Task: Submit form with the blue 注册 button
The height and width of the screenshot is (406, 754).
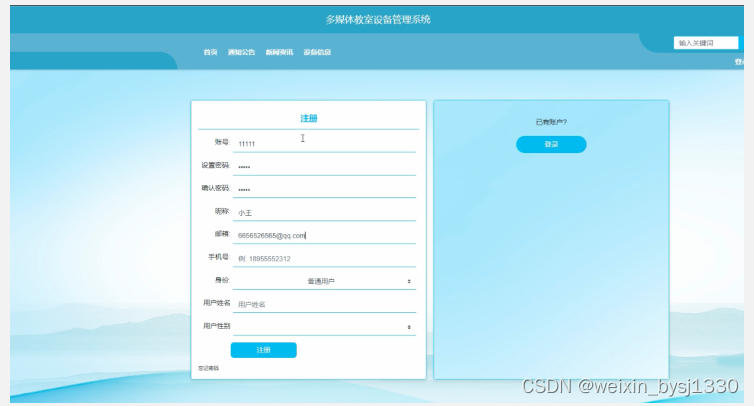Action: tap(264, 350)
